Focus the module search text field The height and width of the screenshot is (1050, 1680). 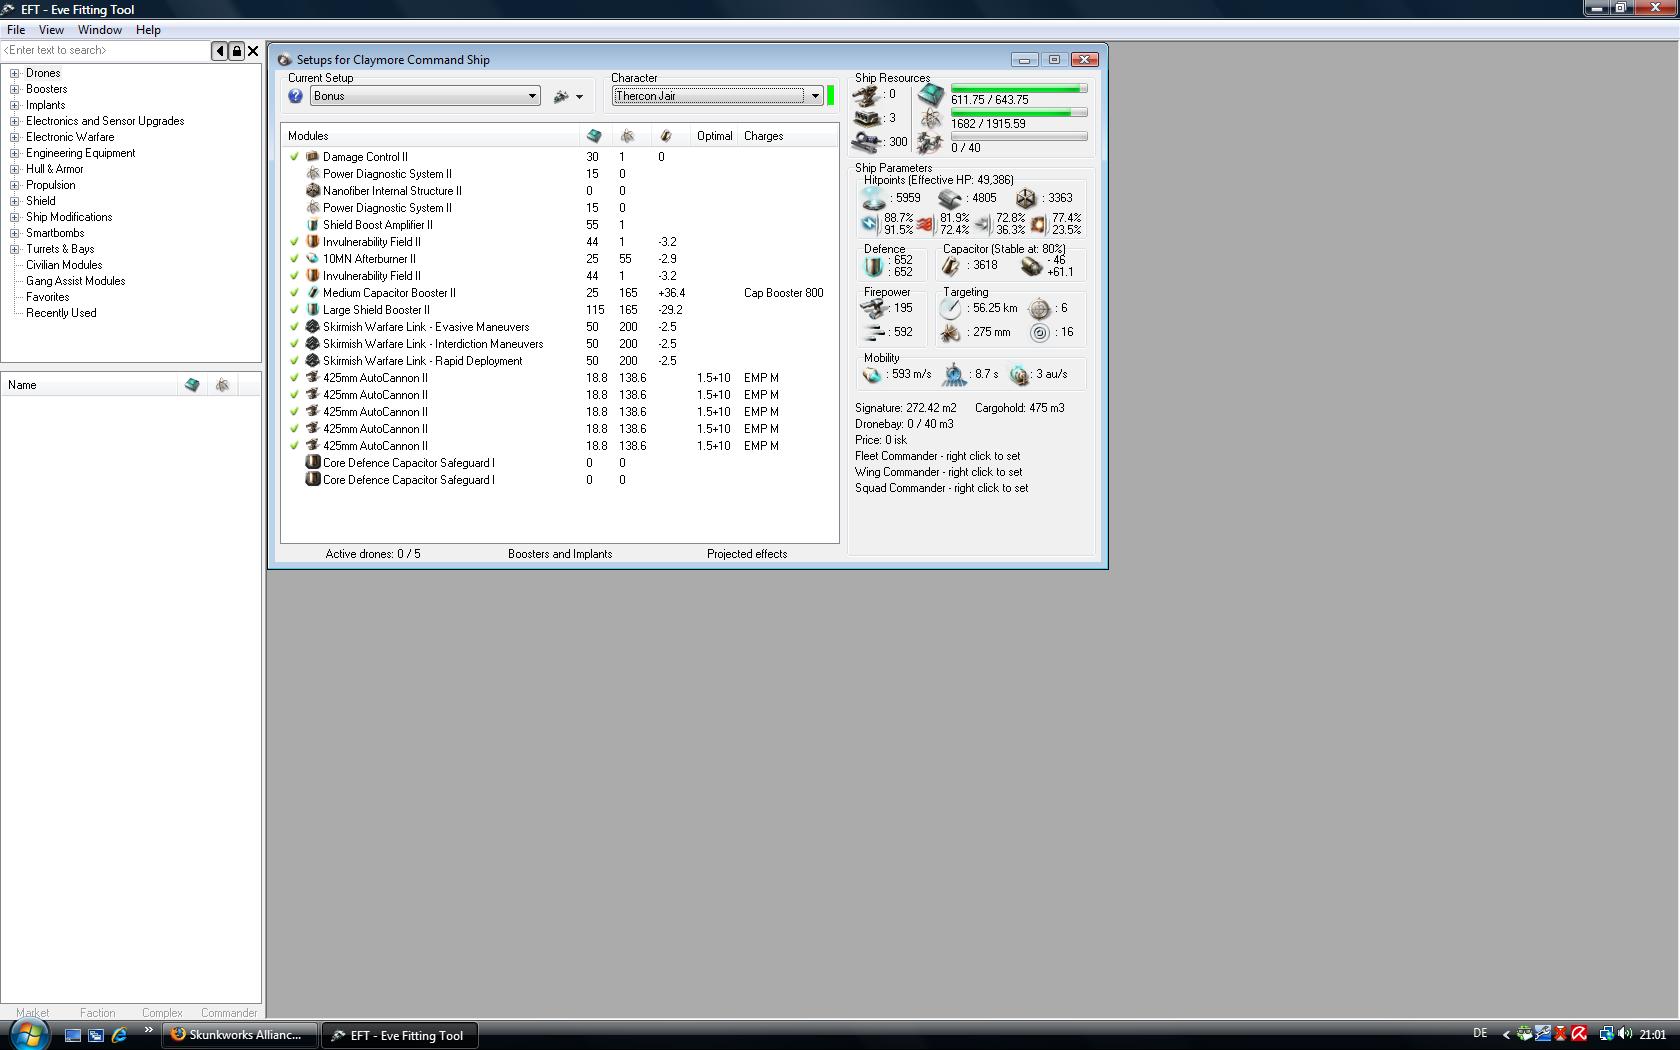[105, 51]
